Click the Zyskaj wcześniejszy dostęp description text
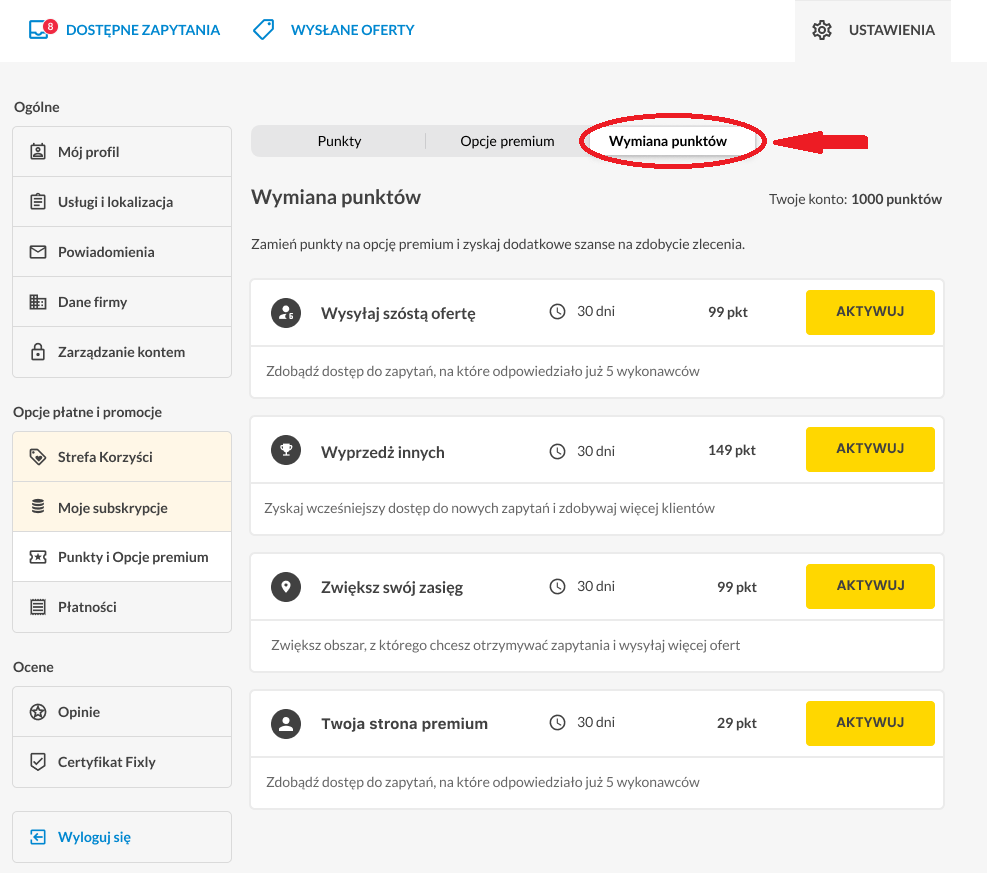987x873 pixels. [489, 509]
